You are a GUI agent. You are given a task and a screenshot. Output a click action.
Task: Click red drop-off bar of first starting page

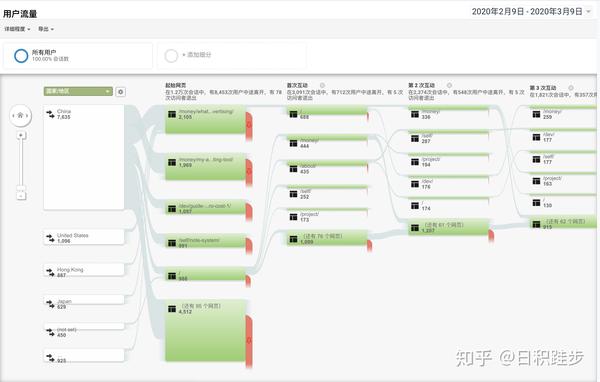point(249,125)
